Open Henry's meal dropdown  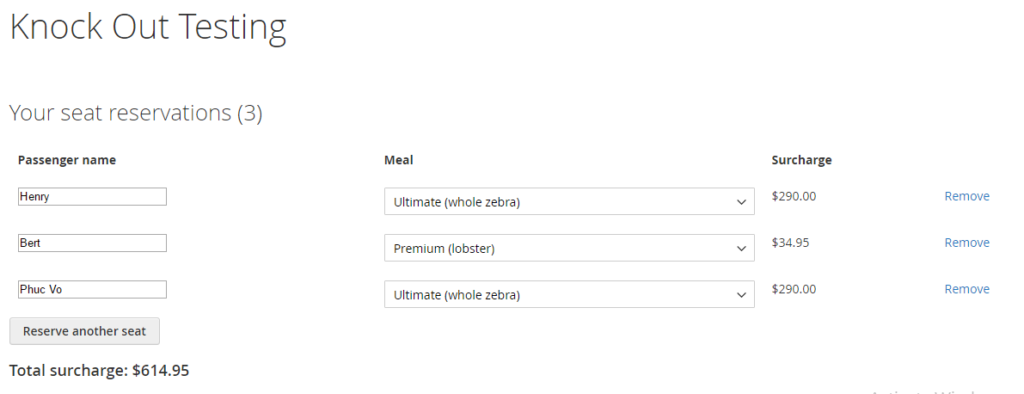pos(569,201)
